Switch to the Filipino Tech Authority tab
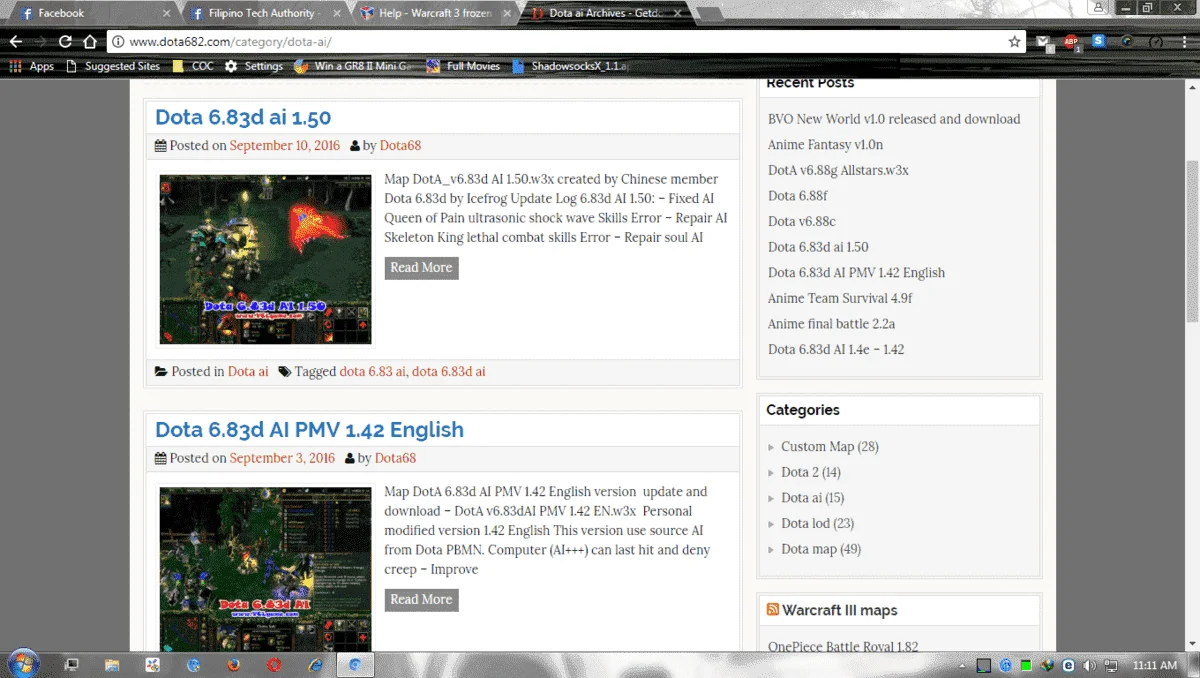Viewport: 1200px width, 678px height. 265,13
